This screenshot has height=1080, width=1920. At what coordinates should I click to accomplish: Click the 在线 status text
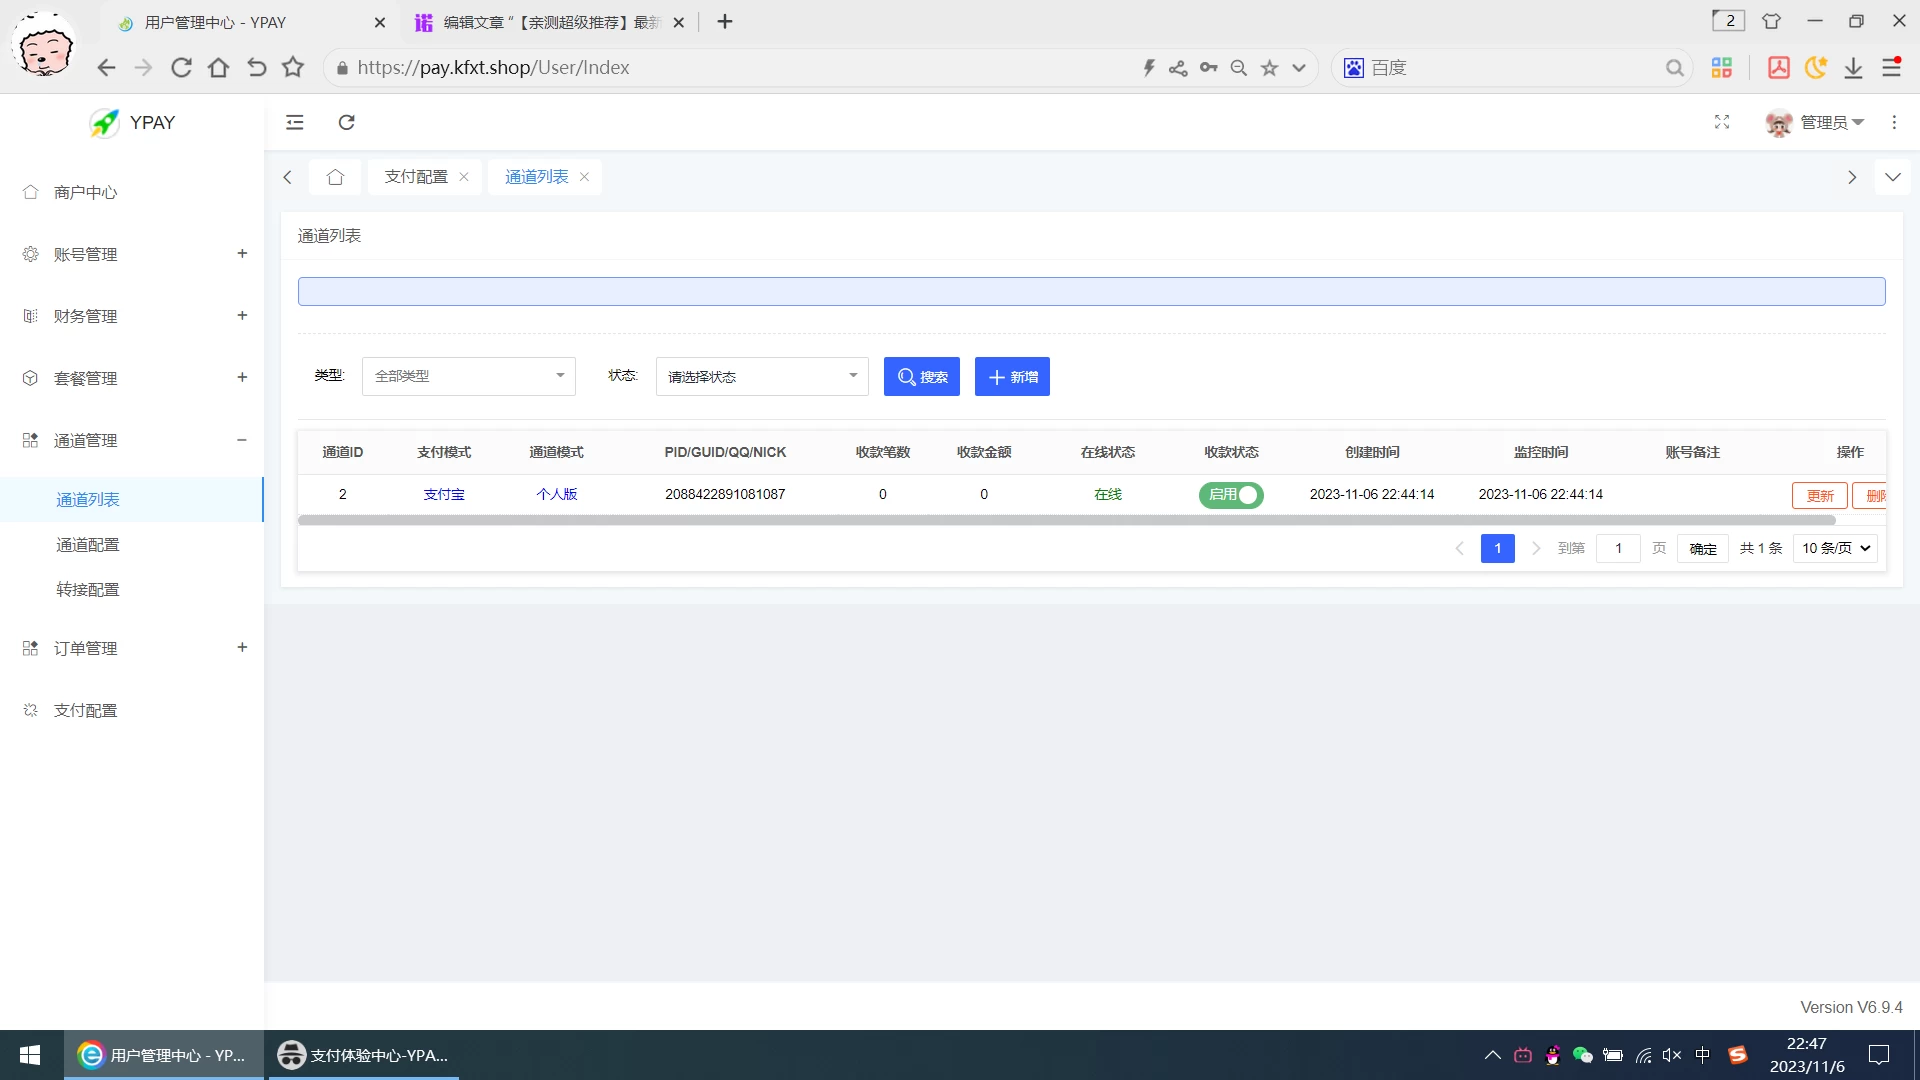[x=1108, y=494]
